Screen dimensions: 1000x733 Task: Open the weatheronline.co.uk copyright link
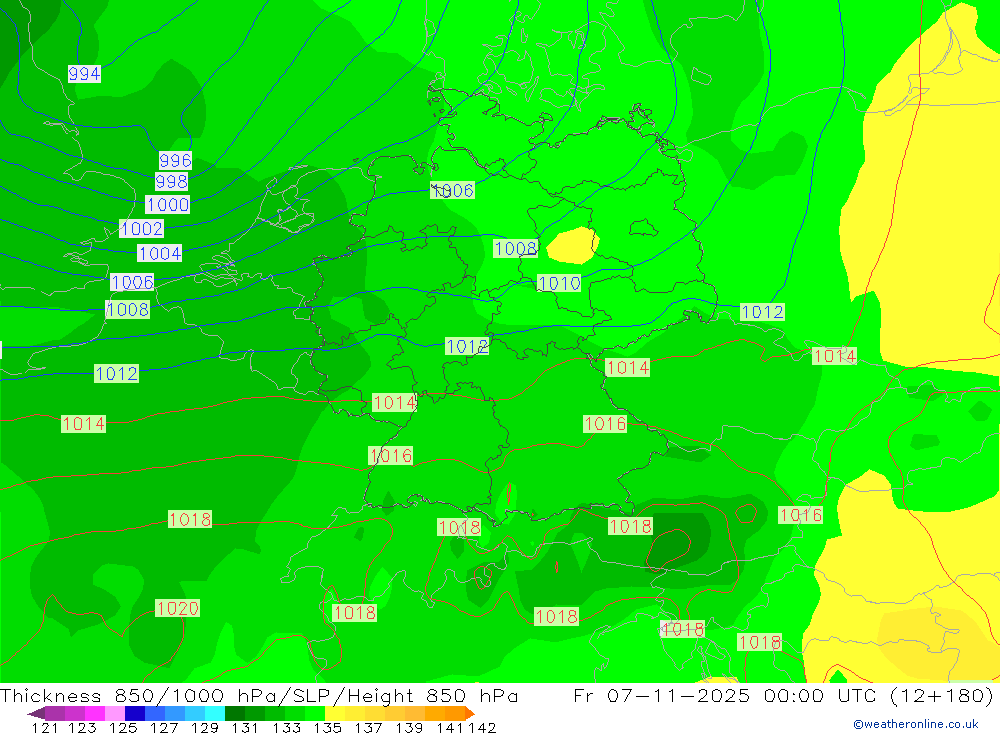(x=916, y=724)
